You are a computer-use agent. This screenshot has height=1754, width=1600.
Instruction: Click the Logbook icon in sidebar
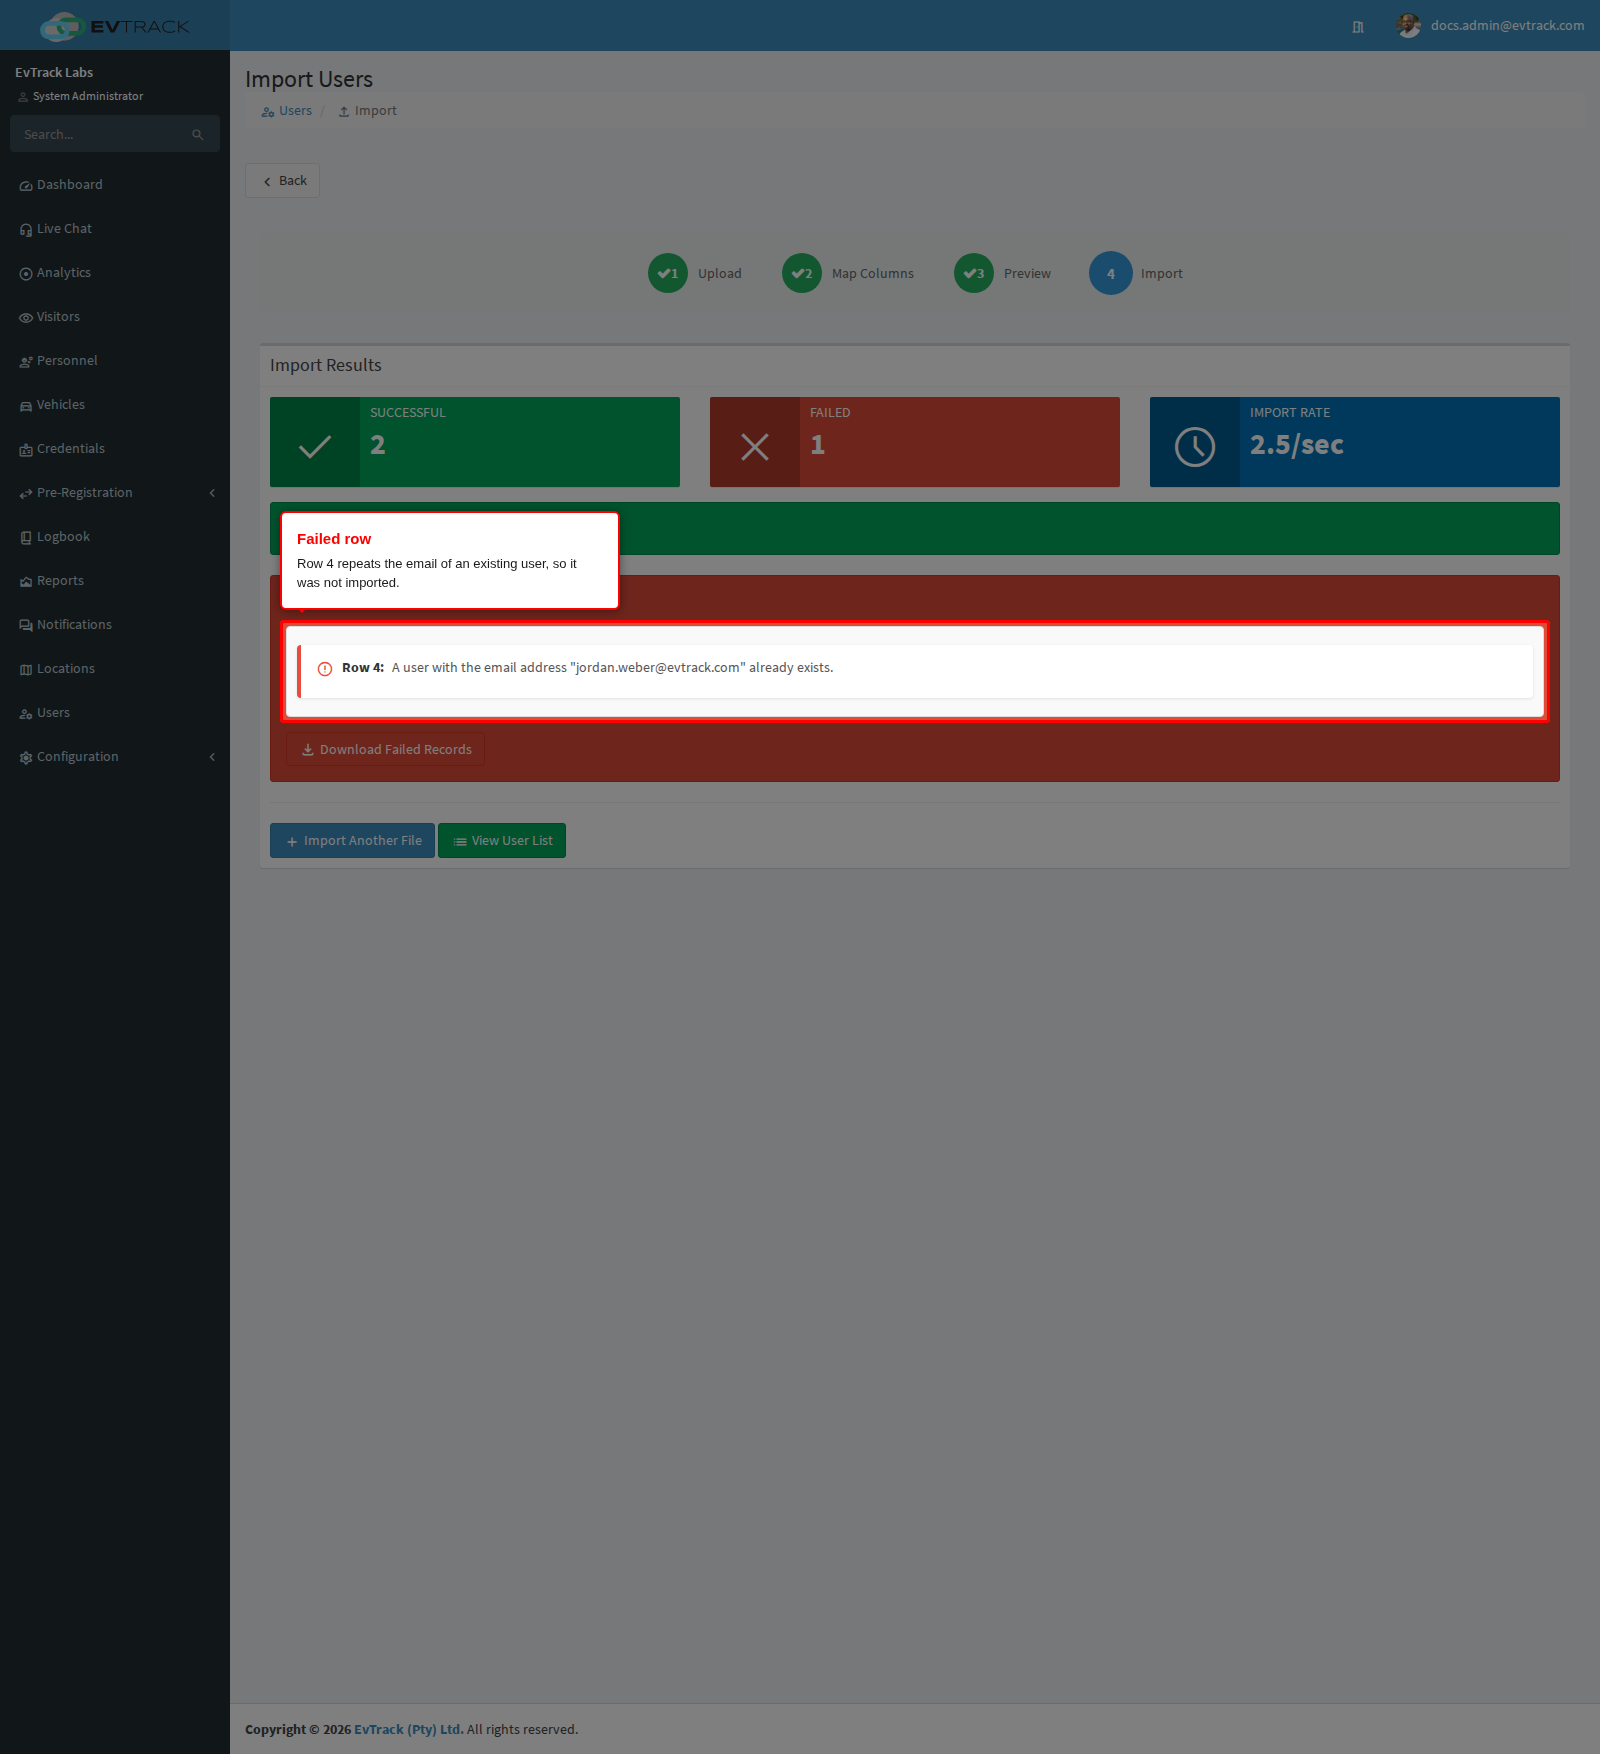(26, 538)
